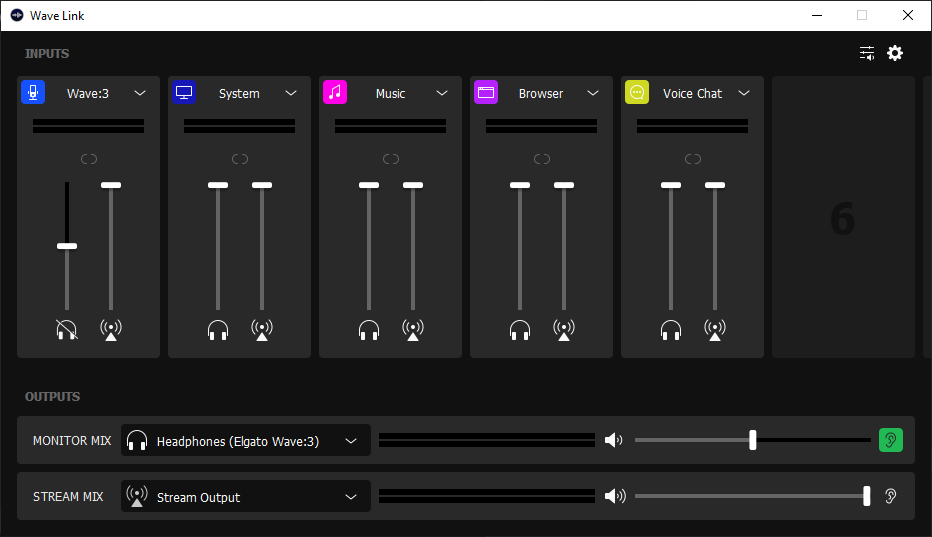Click the Monitor Mix volume slider handle

[x=753, y=440]
